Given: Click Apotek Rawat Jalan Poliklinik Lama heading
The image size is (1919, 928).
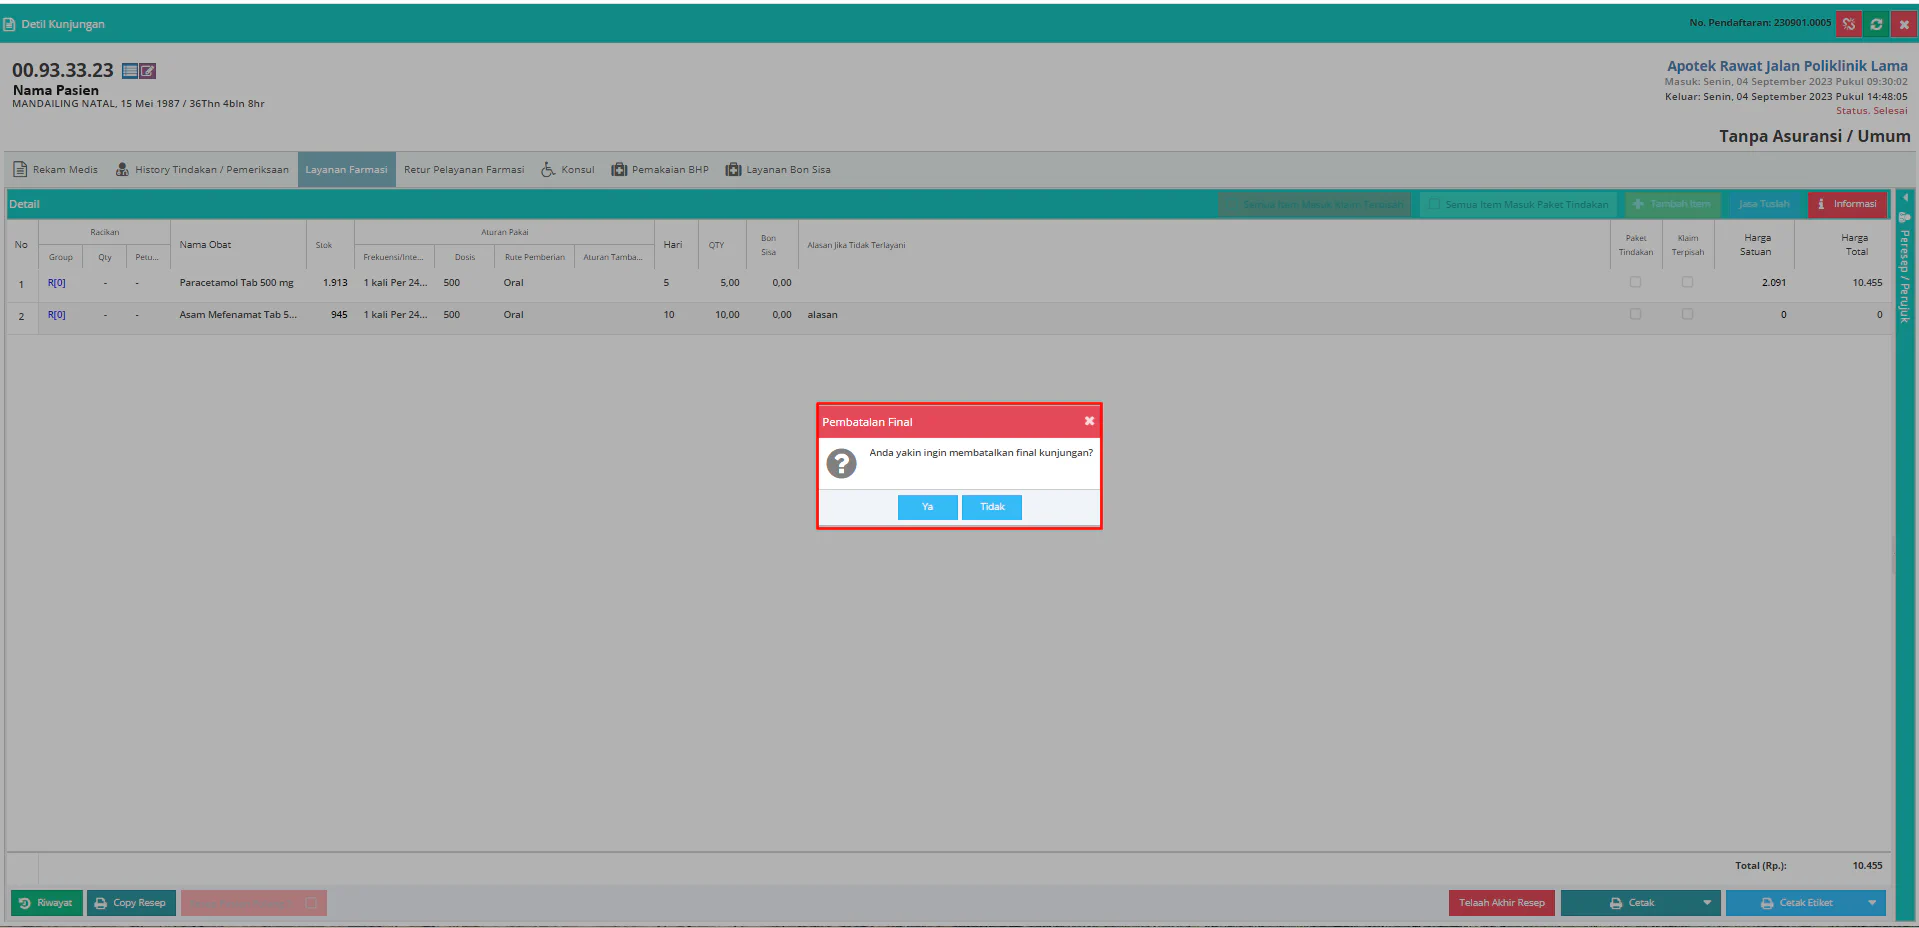Looking at the screenshot, I should tap(1787, 66).
